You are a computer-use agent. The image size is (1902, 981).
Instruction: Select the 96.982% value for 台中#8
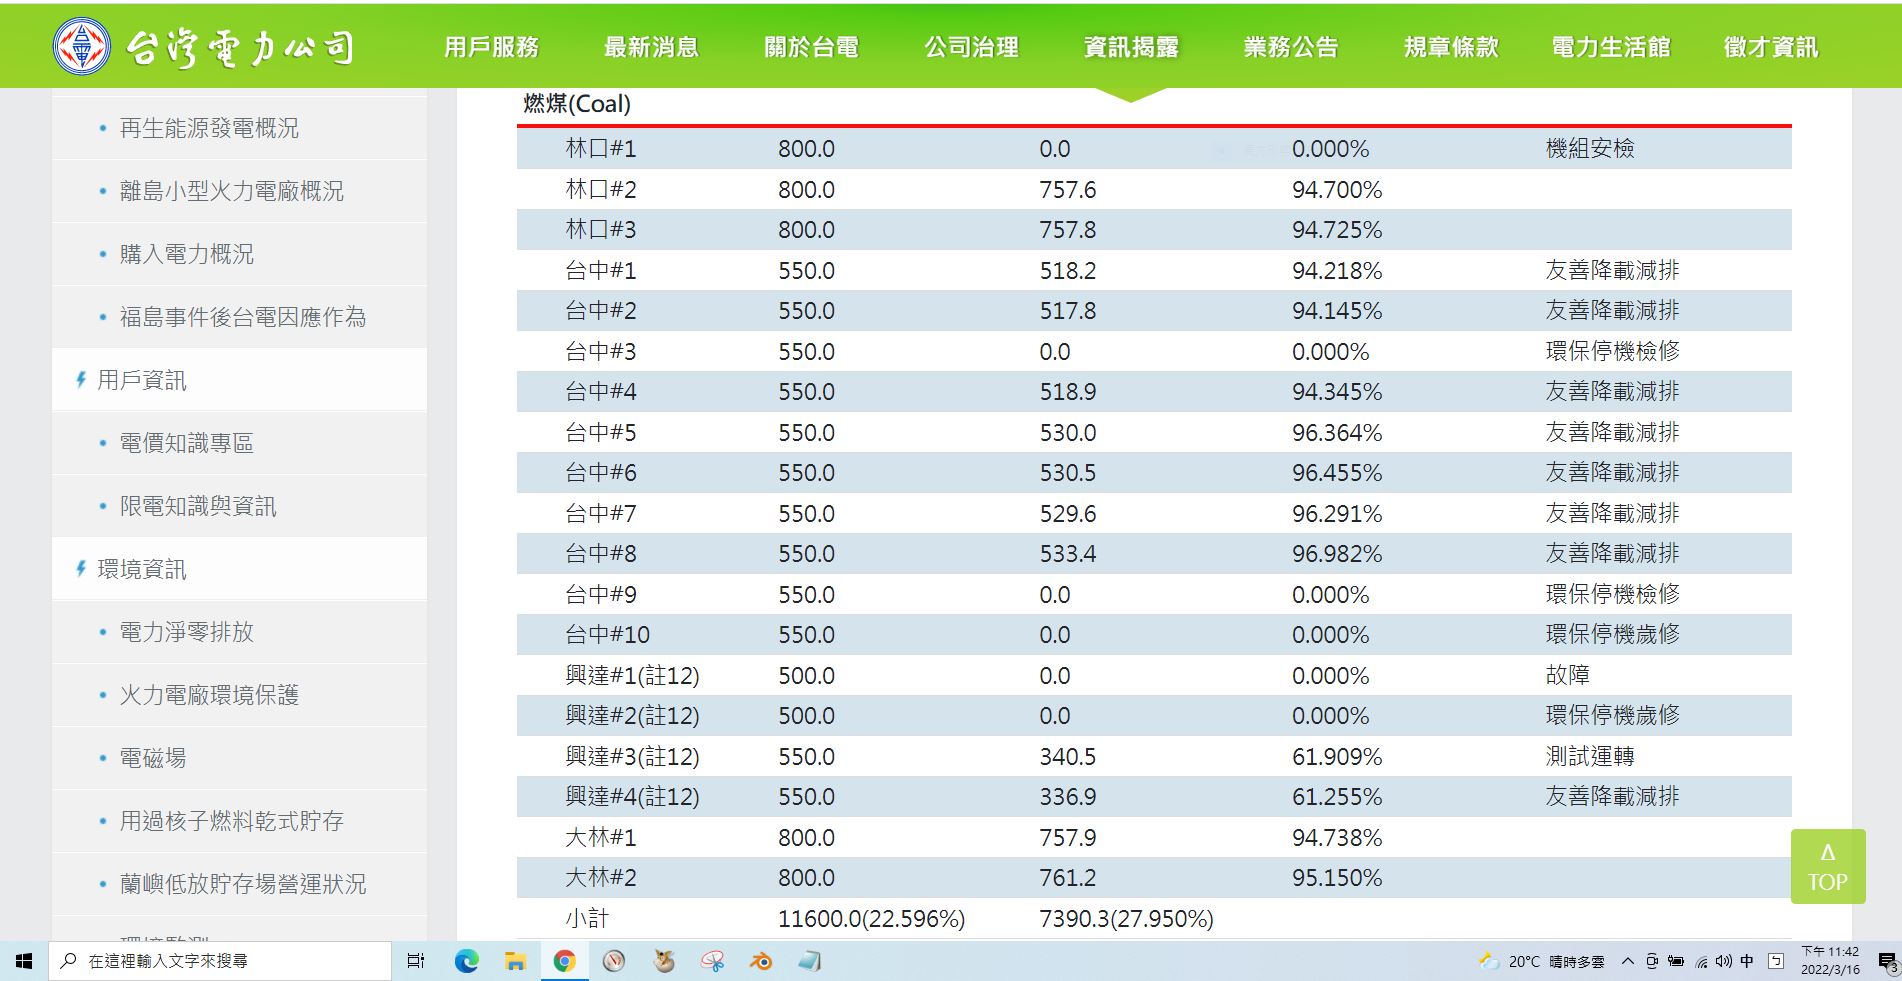1337,554
